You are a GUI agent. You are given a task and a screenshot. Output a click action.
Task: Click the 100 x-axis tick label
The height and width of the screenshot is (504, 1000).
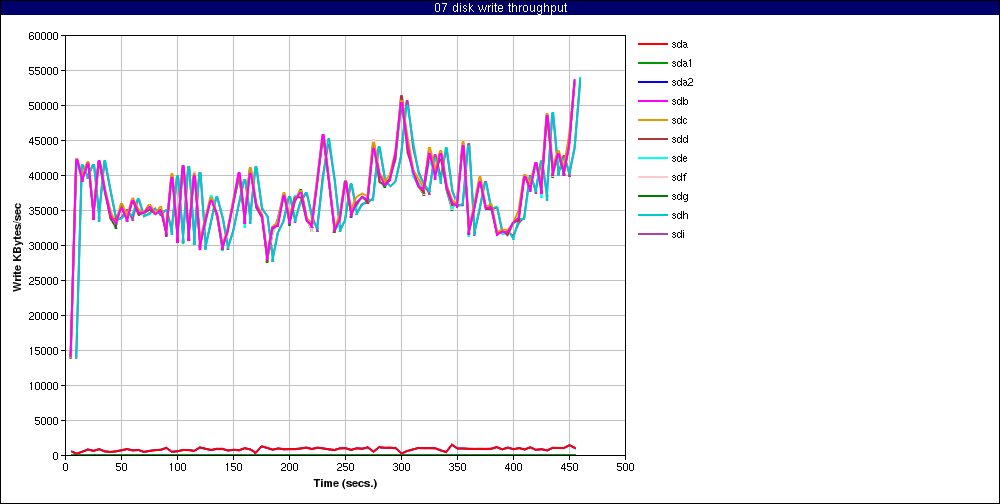point(177,467)
